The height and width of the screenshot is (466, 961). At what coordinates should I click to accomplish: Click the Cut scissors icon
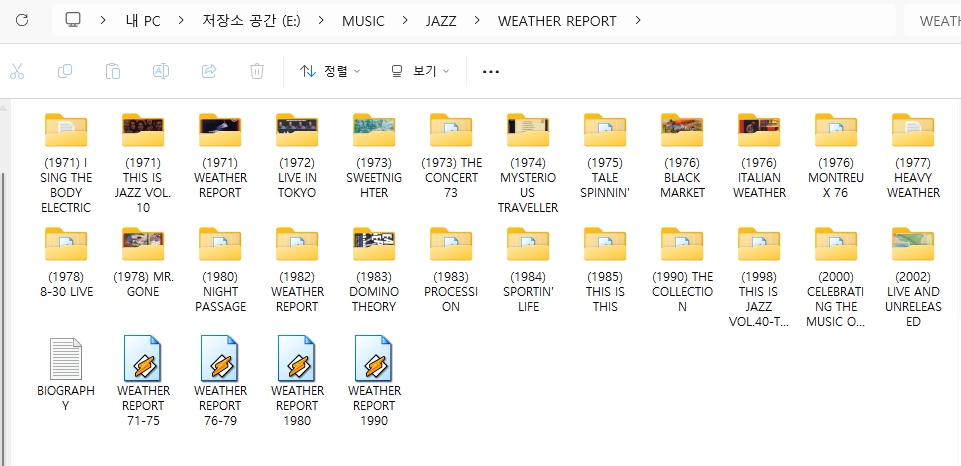pos(17,71)
